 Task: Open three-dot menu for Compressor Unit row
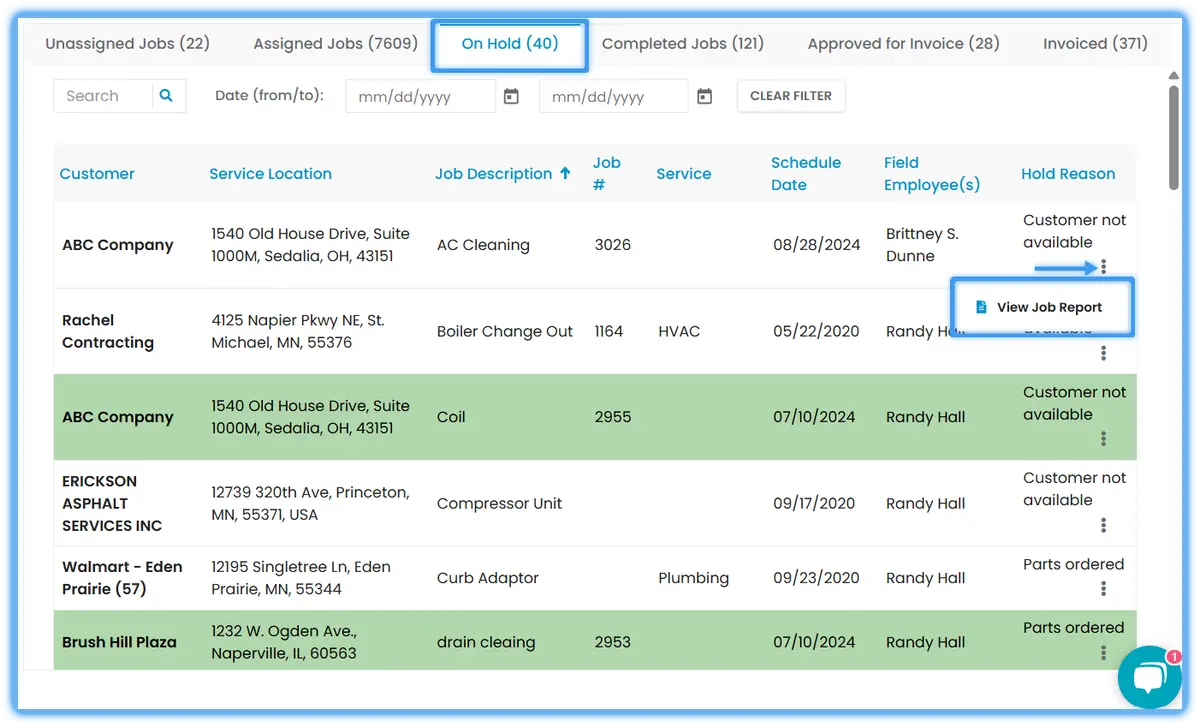1103,525
